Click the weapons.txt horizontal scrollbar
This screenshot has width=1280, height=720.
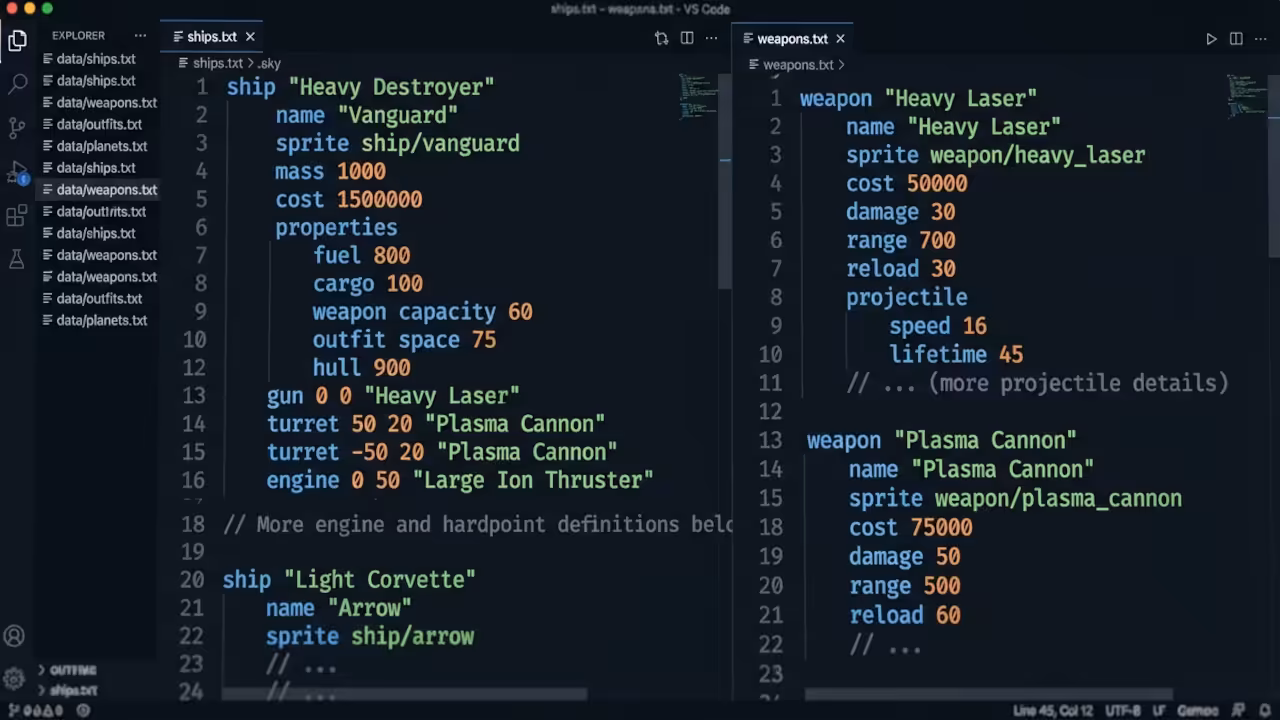coord(988,694)
